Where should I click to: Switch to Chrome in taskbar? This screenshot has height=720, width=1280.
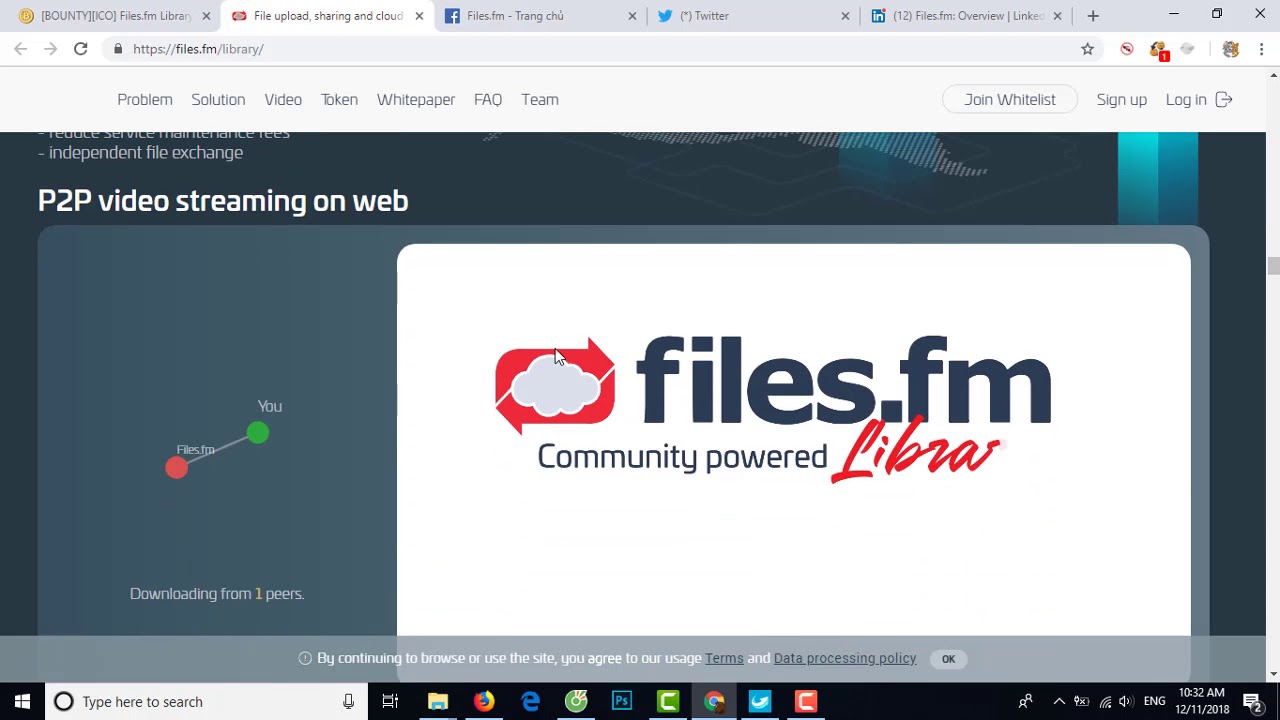click(714, 701)
